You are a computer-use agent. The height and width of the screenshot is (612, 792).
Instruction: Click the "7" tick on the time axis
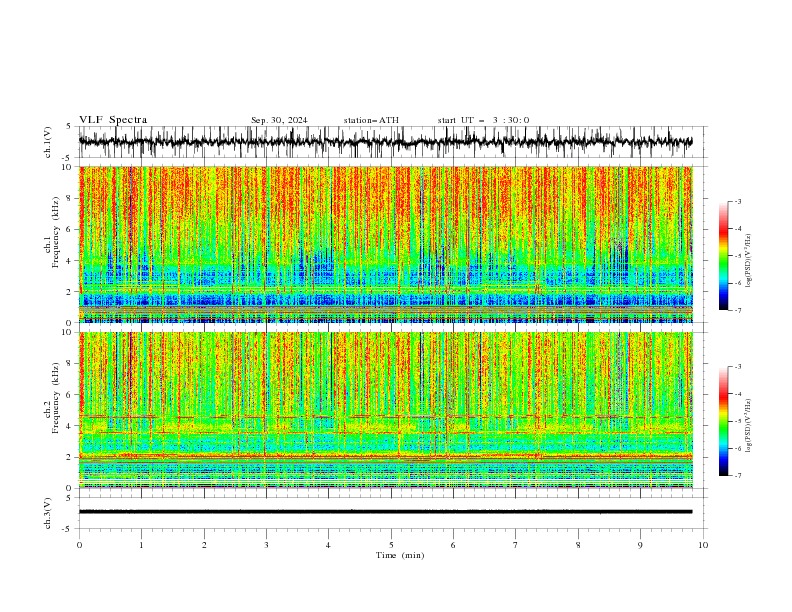(516, 545)
